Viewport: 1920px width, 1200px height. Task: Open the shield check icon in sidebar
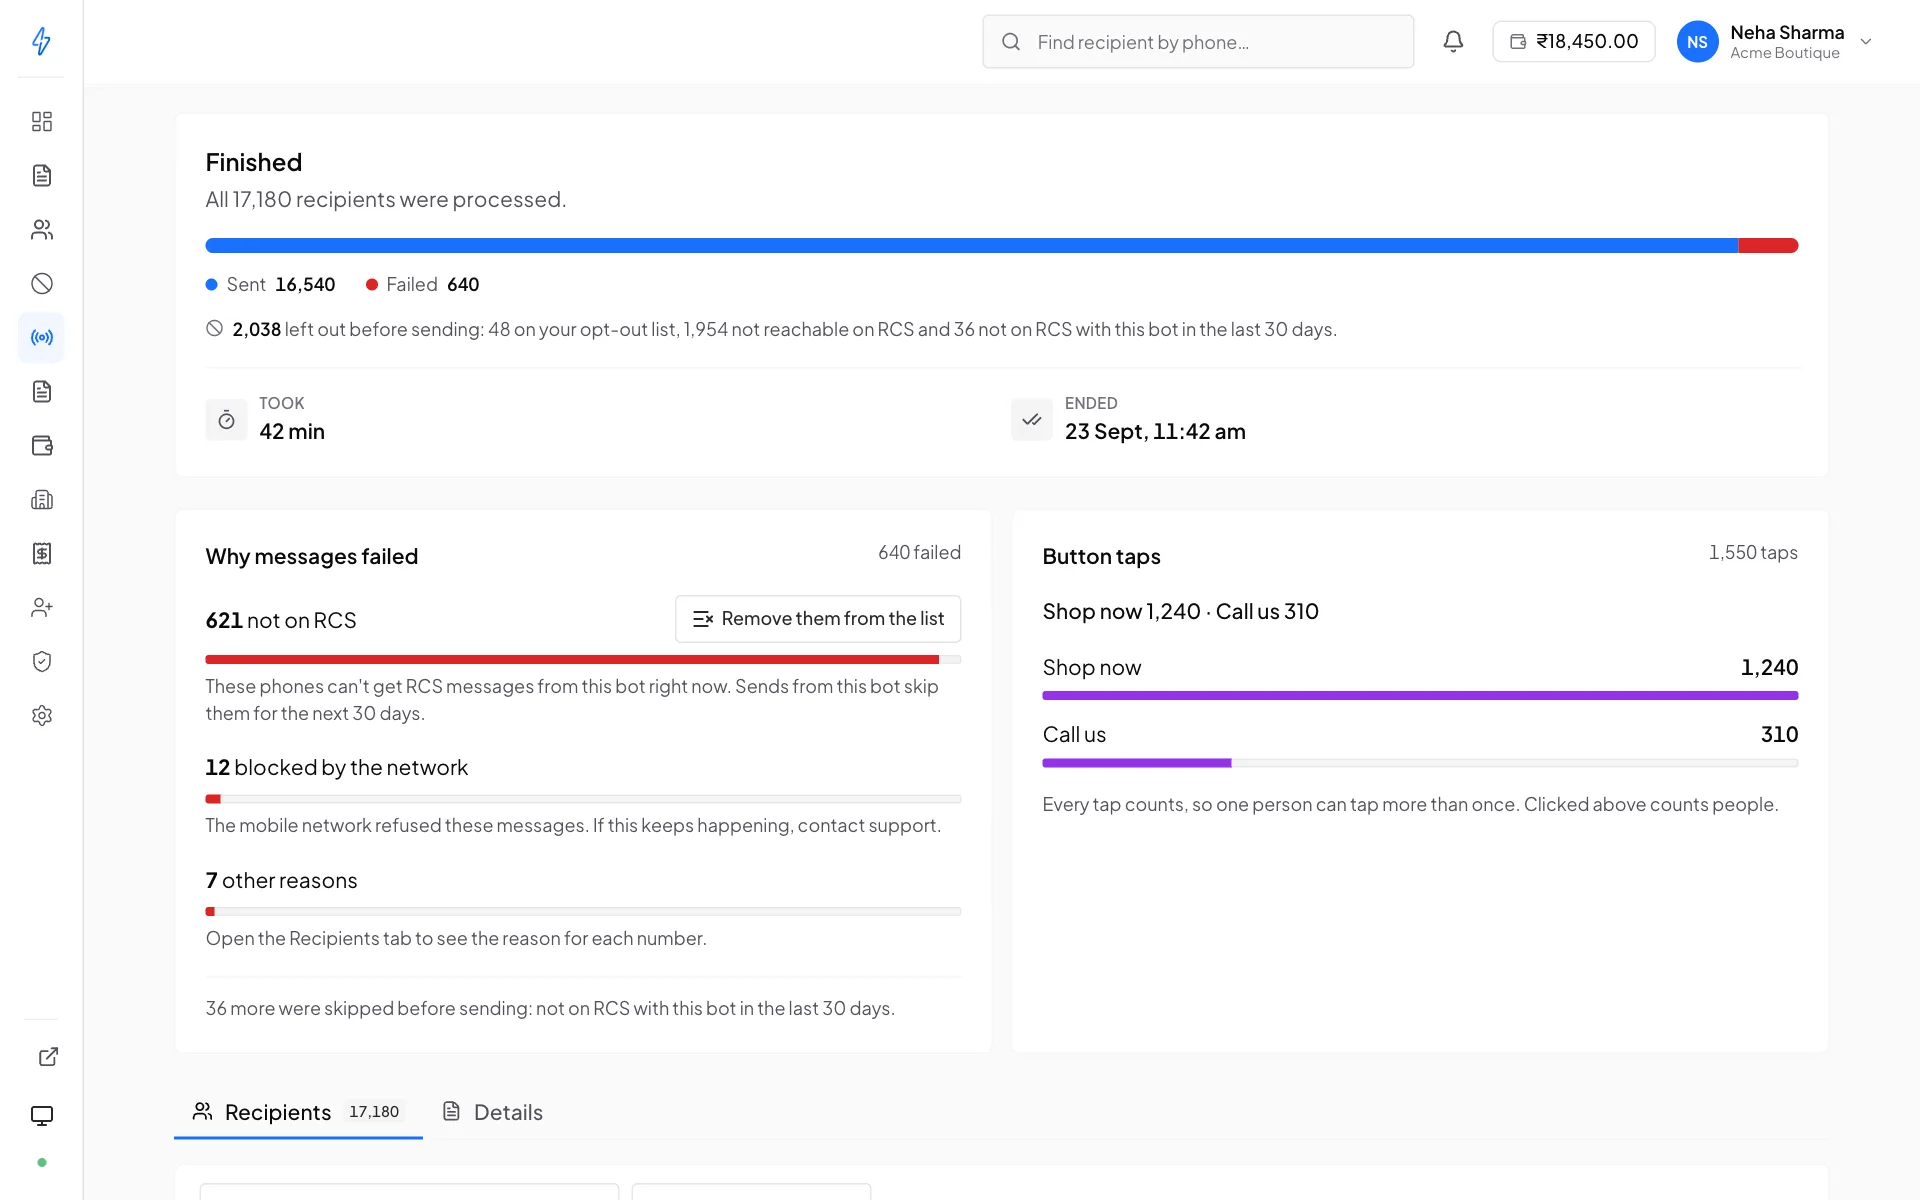(x=41, y=662)
